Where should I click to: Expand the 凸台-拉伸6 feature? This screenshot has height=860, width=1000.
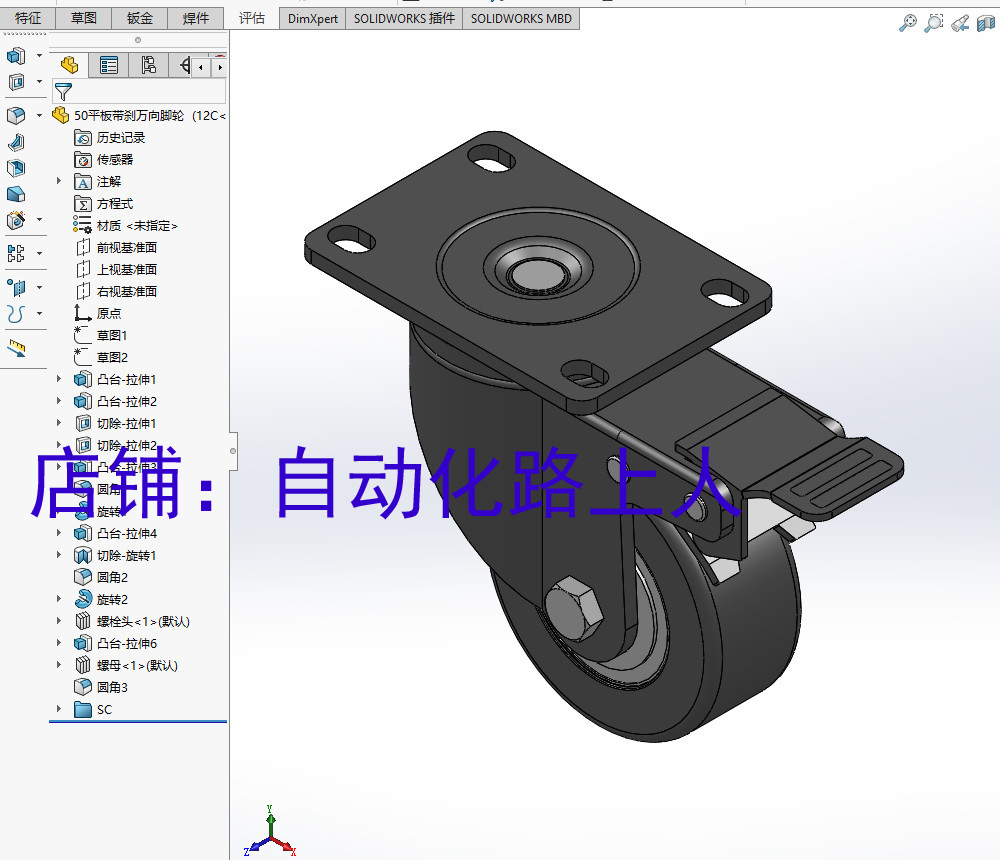(59, 643)
